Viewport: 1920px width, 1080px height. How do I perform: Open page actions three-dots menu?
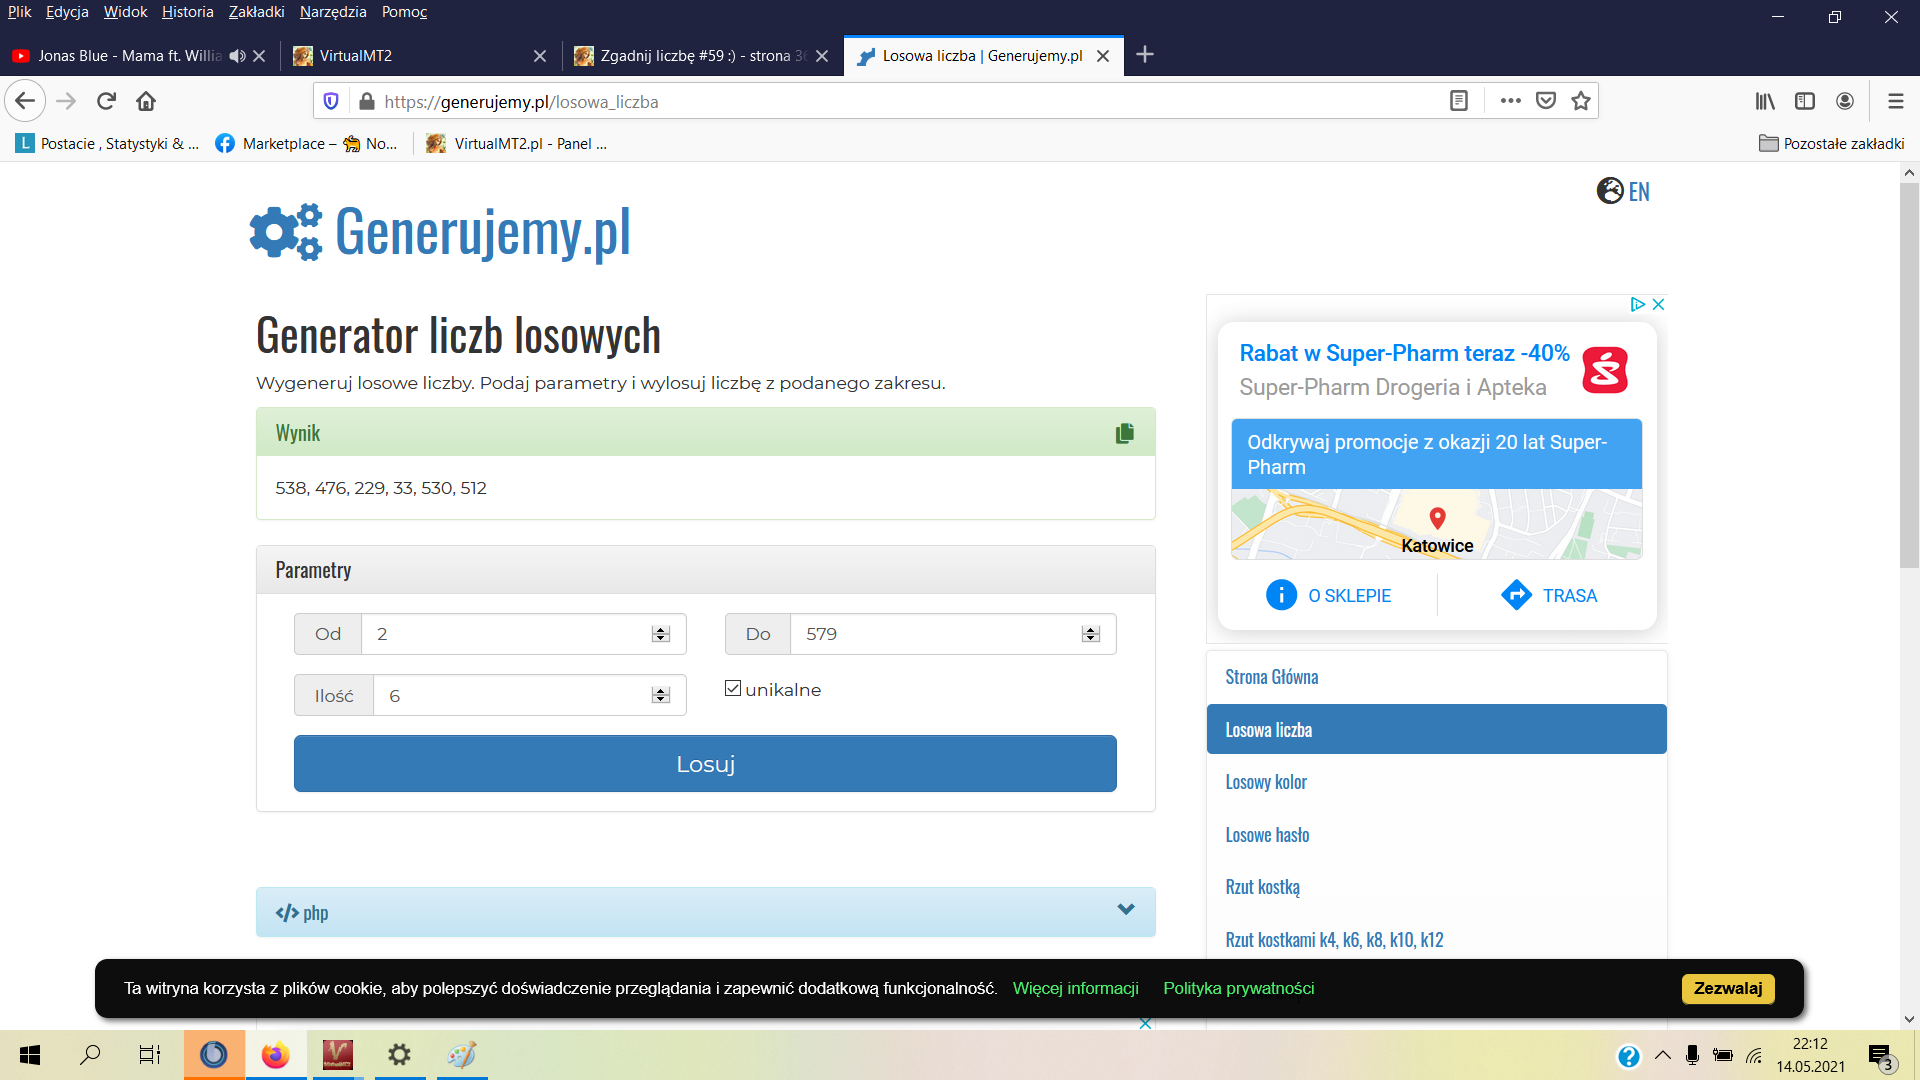click(1510, 101)
